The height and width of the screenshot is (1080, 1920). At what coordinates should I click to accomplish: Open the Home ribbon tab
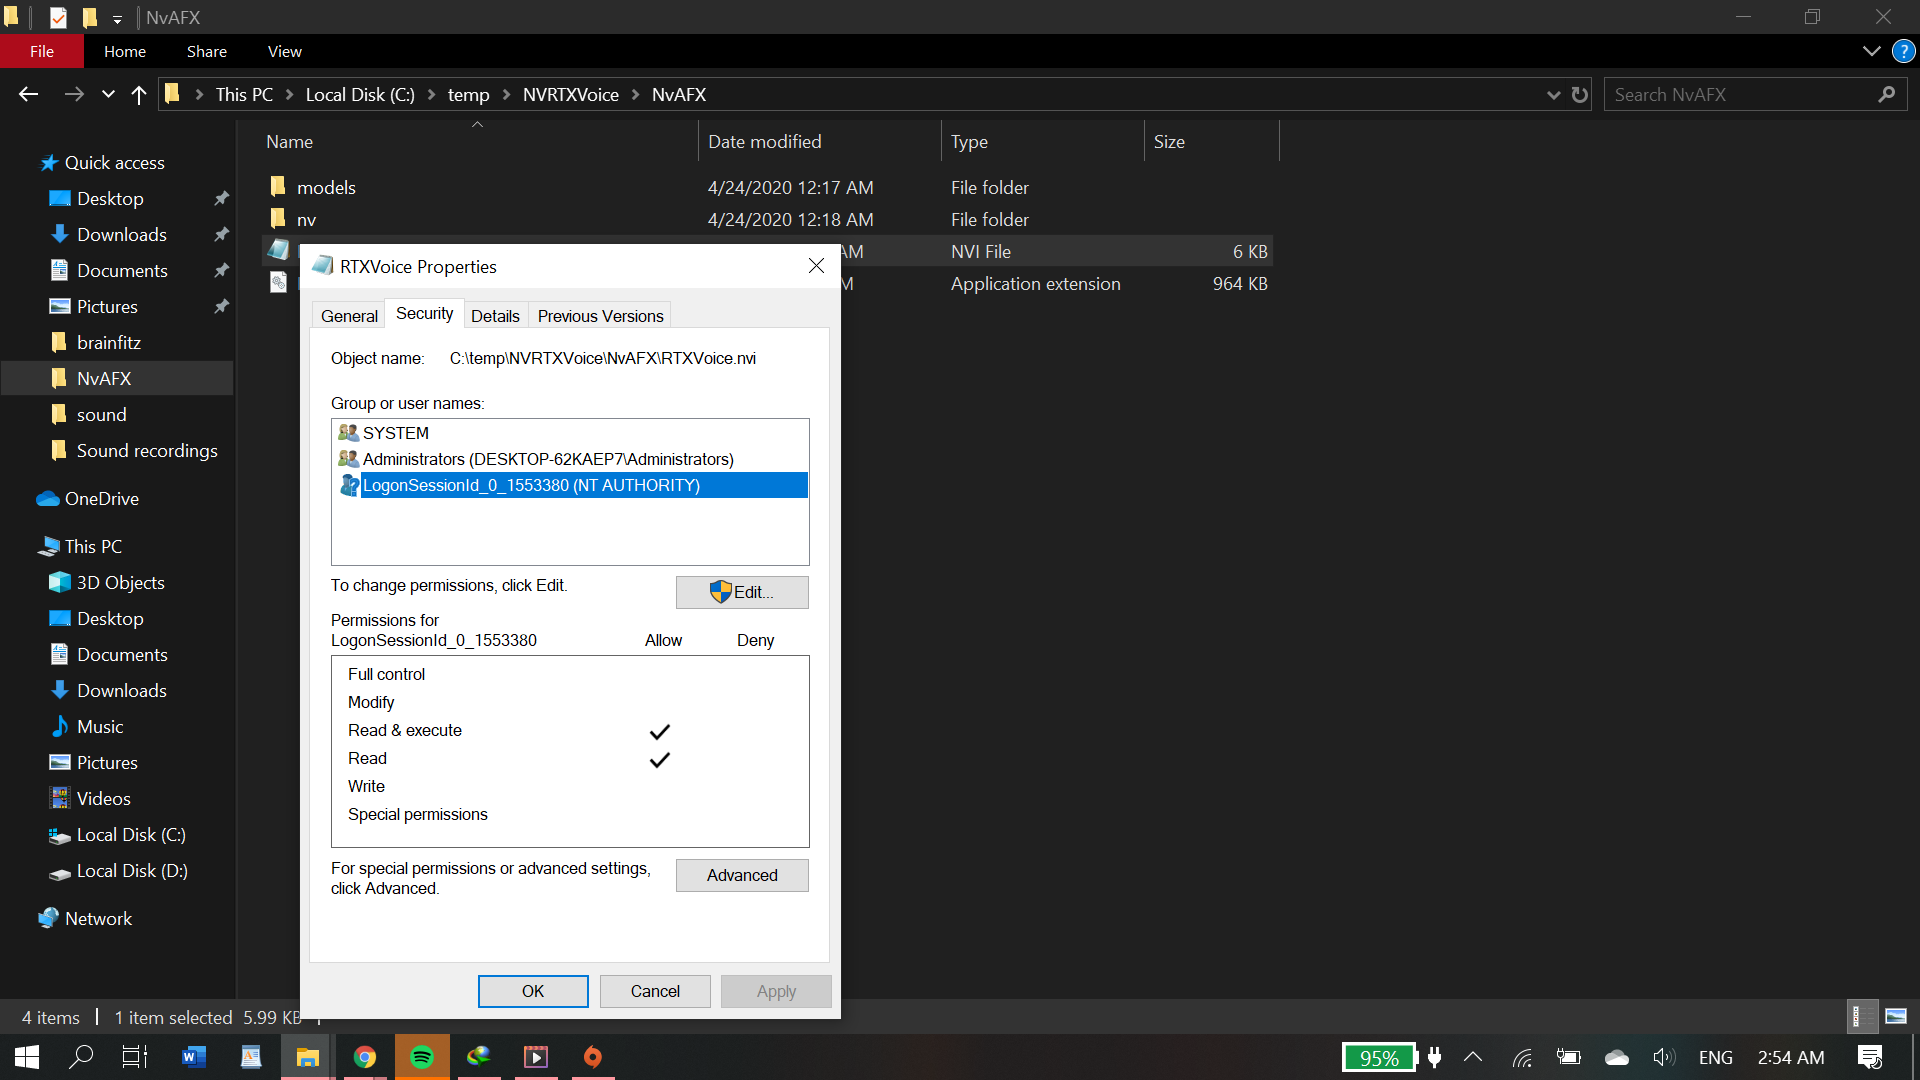click(x=125, y=51)
